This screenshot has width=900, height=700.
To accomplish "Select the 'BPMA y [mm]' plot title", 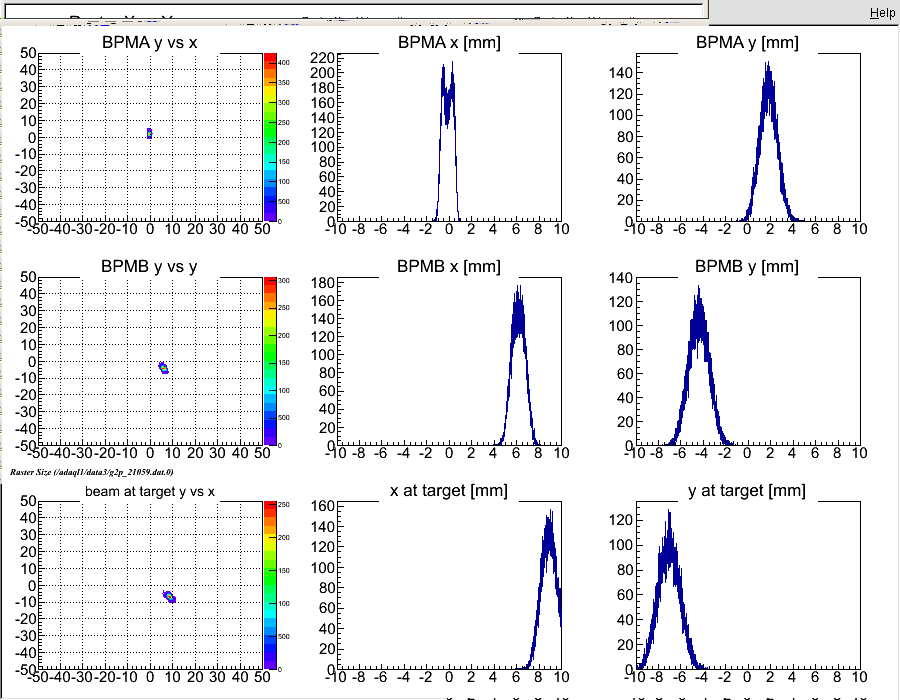I will pos(747,42).
